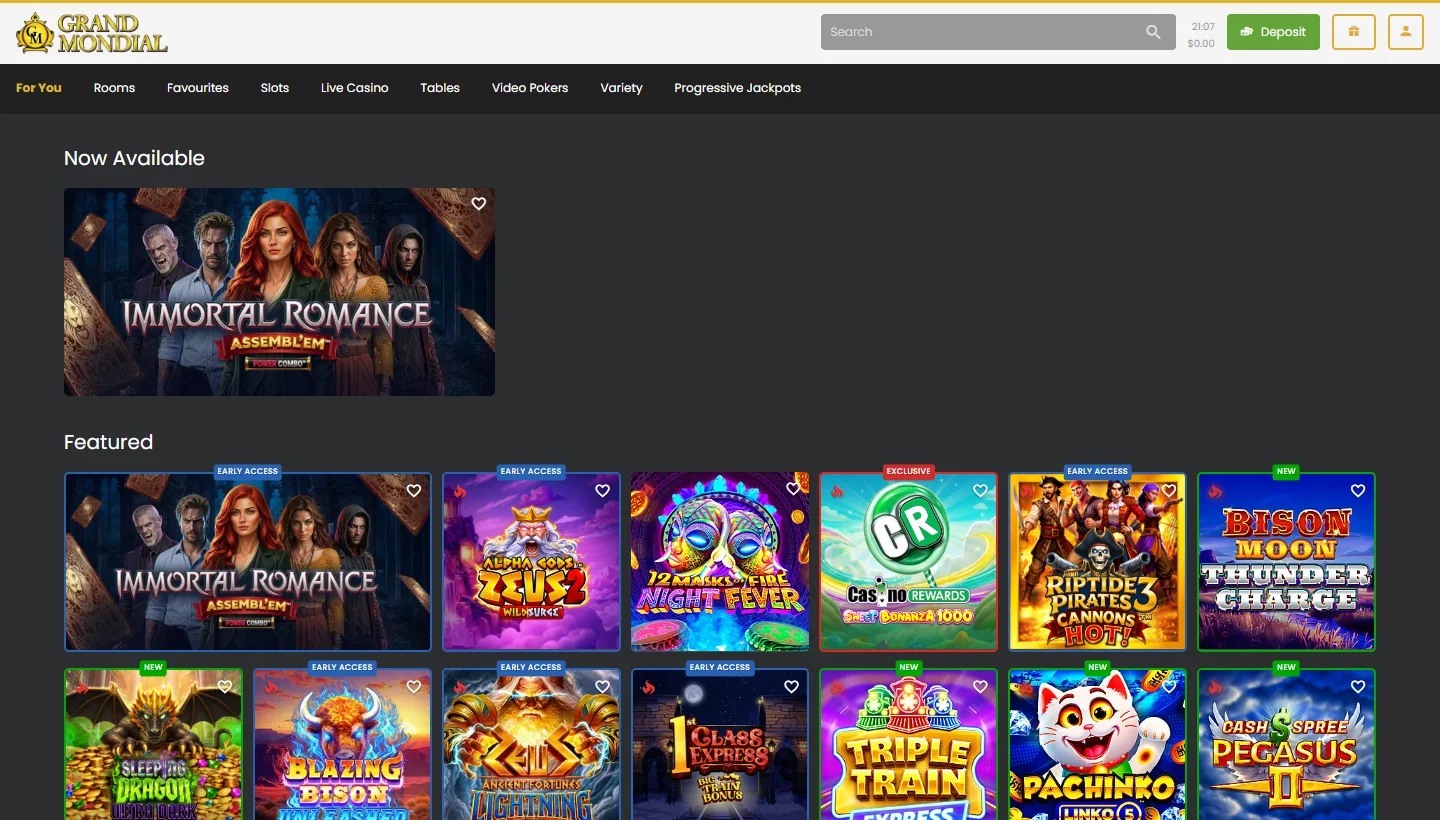Open the Progressive Jackpots tab
The height and width of the screenshot is (820, 1440).
738,88
